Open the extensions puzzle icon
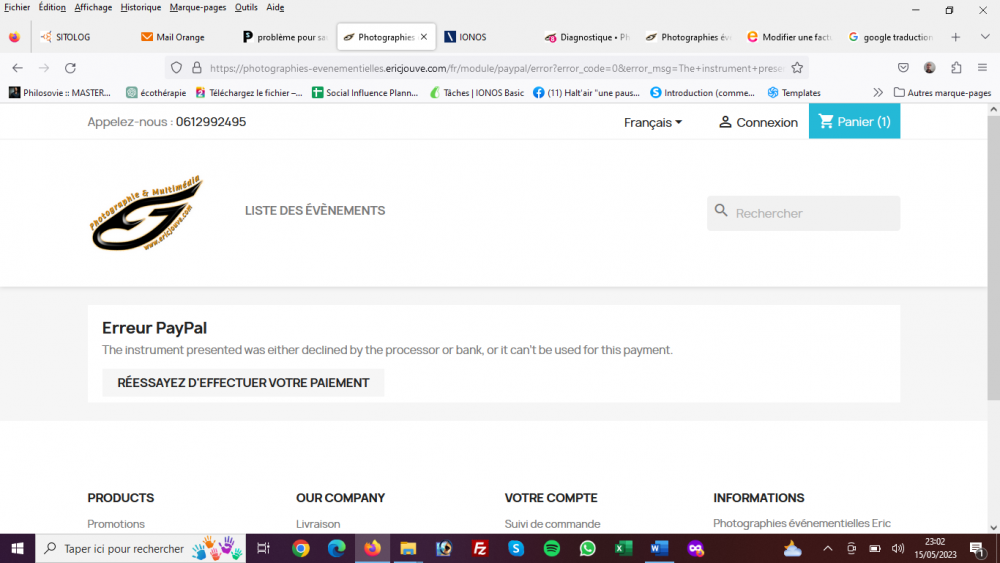 (x=956, y=68)
